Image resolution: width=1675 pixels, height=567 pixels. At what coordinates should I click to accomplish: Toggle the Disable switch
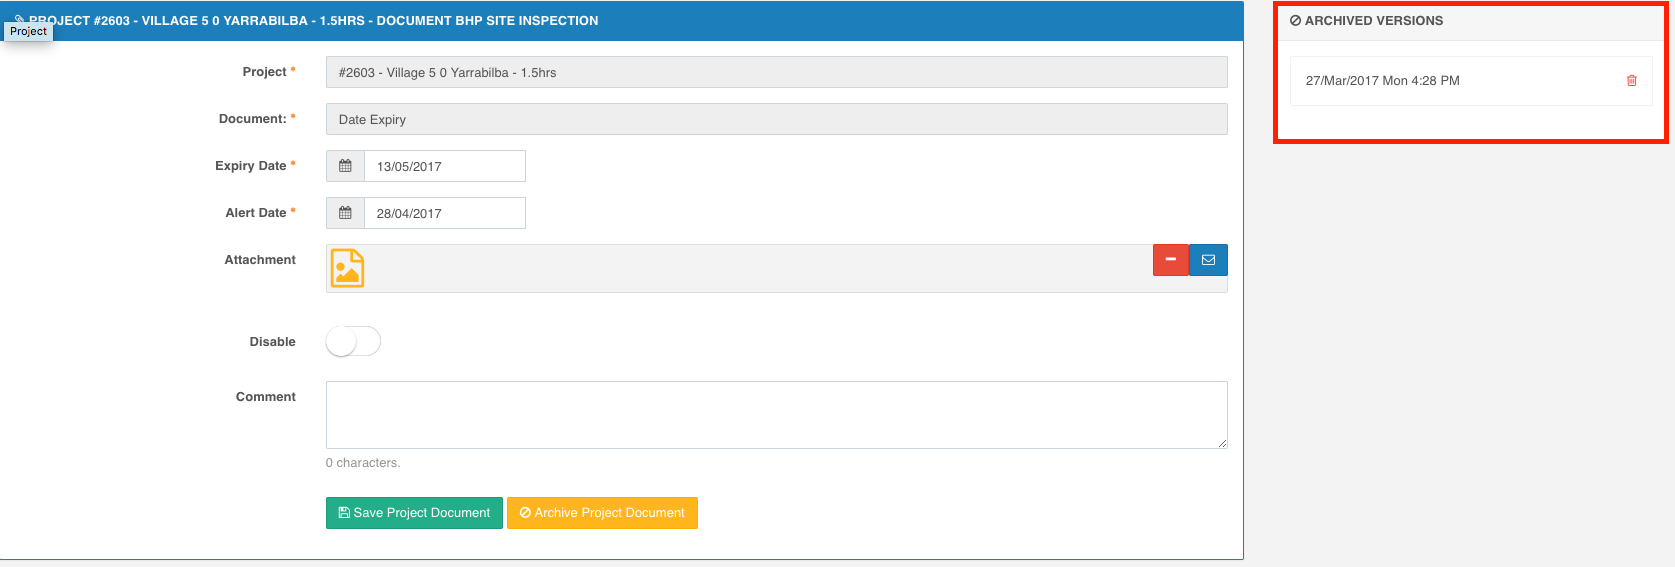353,342
